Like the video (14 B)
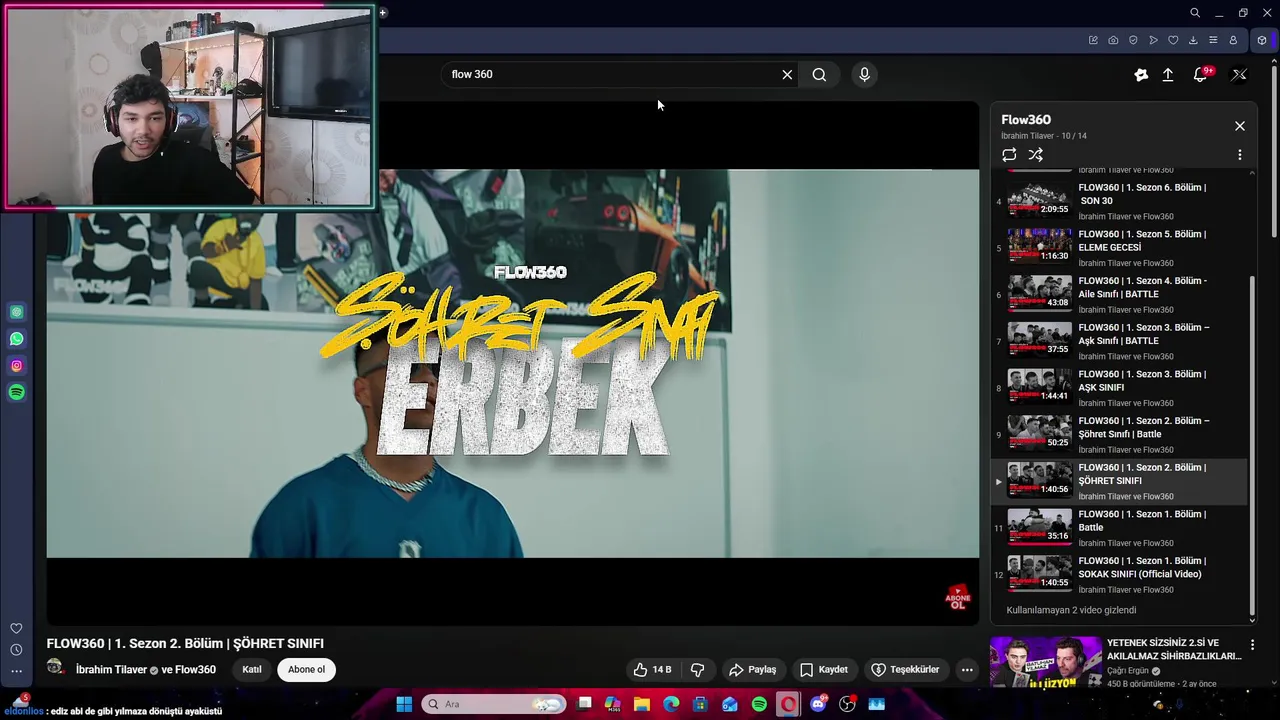 (652, 670)
